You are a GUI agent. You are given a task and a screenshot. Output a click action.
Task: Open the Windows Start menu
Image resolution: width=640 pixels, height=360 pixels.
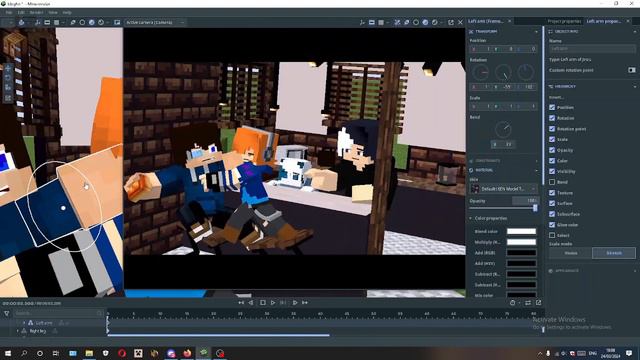[7, 353]
